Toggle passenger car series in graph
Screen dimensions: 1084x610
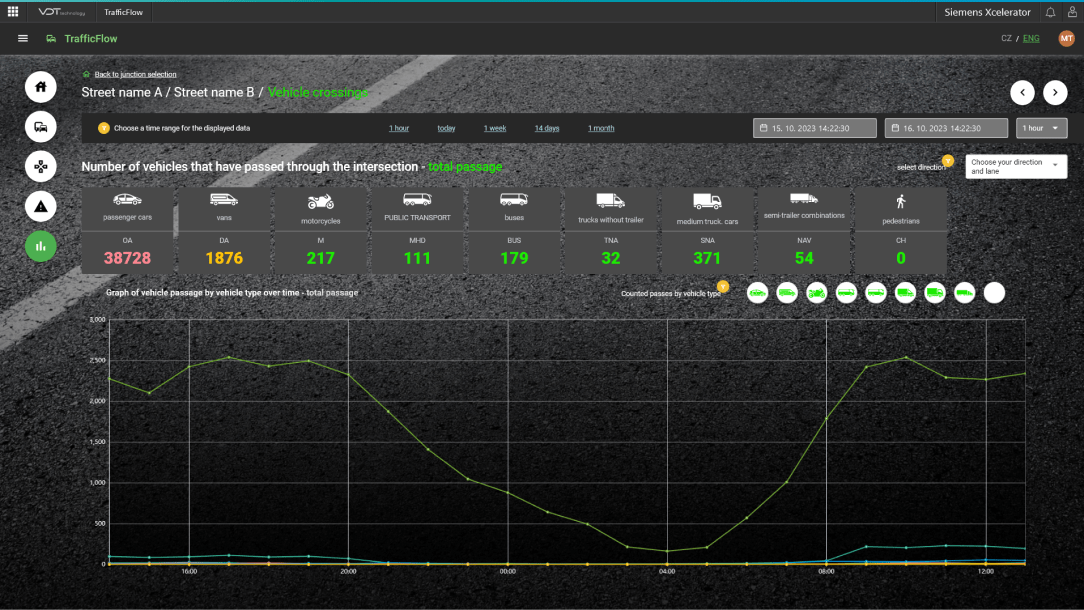tap(758, 293)
